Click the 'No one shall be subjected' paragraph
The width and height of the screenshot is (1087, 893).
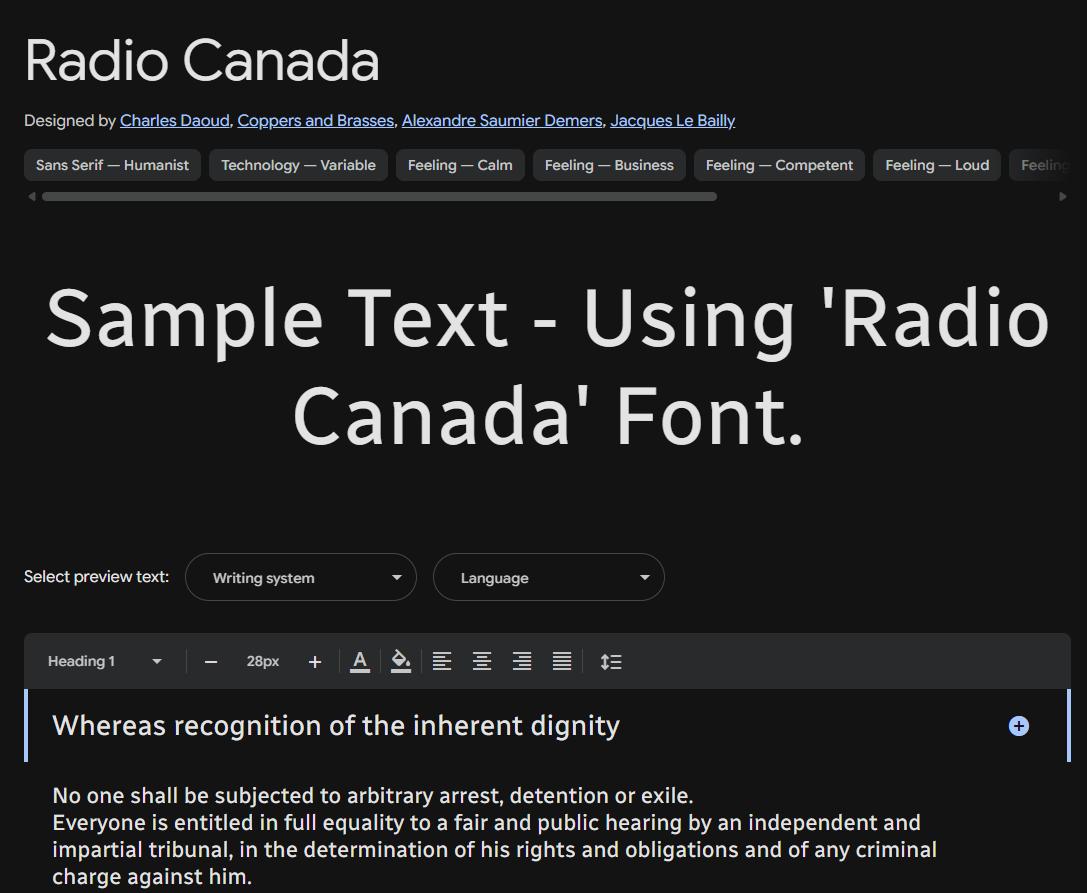coord(494,835)
